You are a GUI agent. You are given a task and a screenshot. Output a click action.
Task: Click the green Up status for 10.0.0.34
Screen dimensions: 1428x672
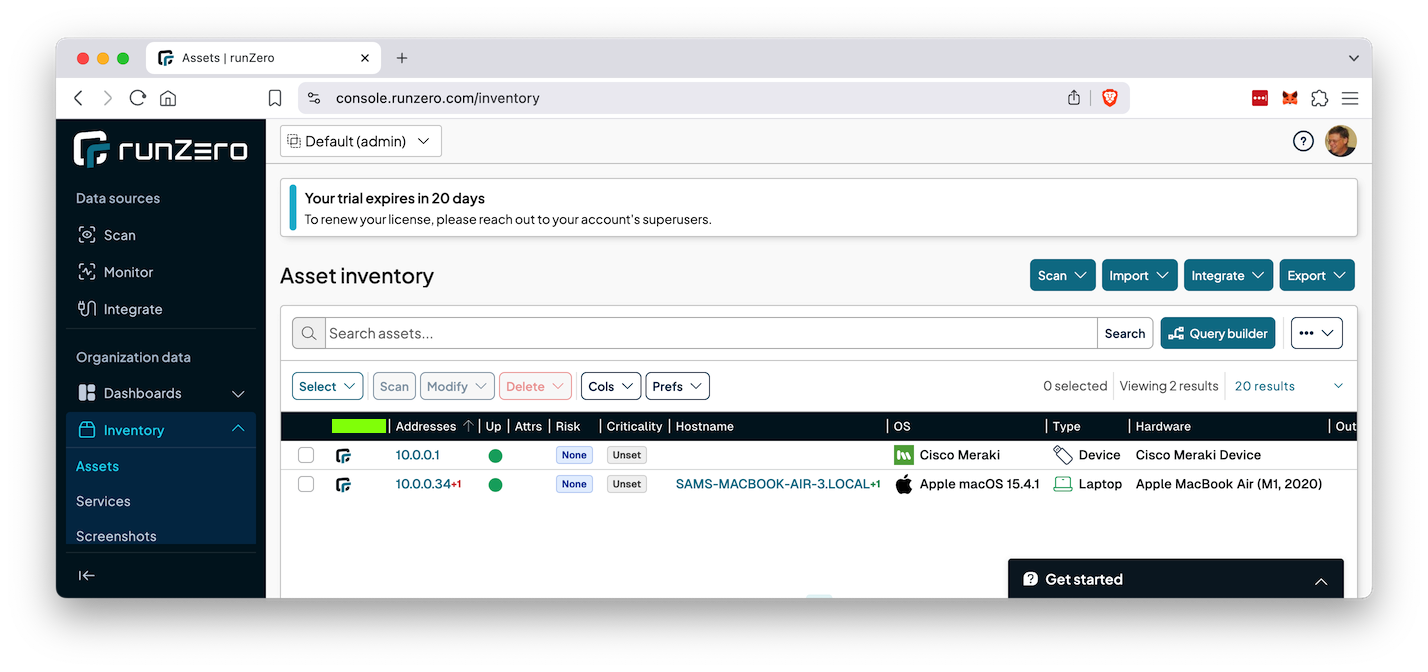pyautogui.click(x=495, y=485)
